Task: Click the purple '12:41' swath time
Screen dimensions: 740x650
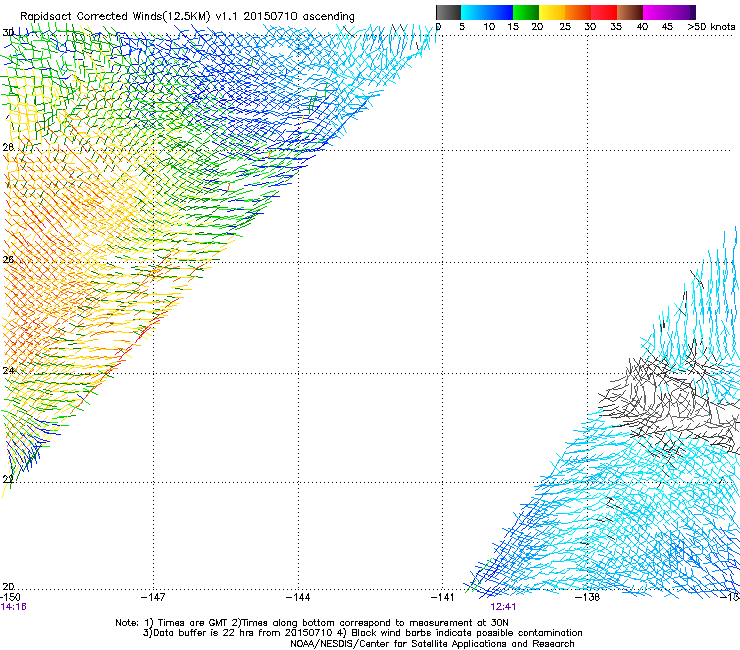Action: 503,607
